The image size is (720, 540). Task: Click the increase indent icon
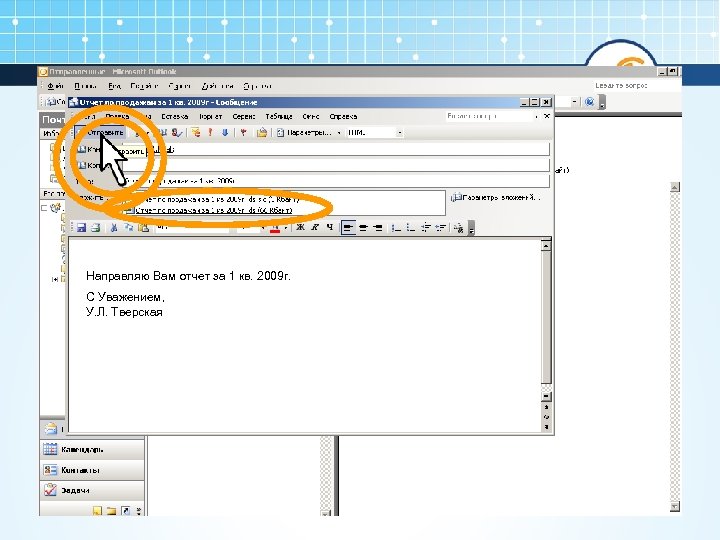pyautogui.click(x=440, y=227)
